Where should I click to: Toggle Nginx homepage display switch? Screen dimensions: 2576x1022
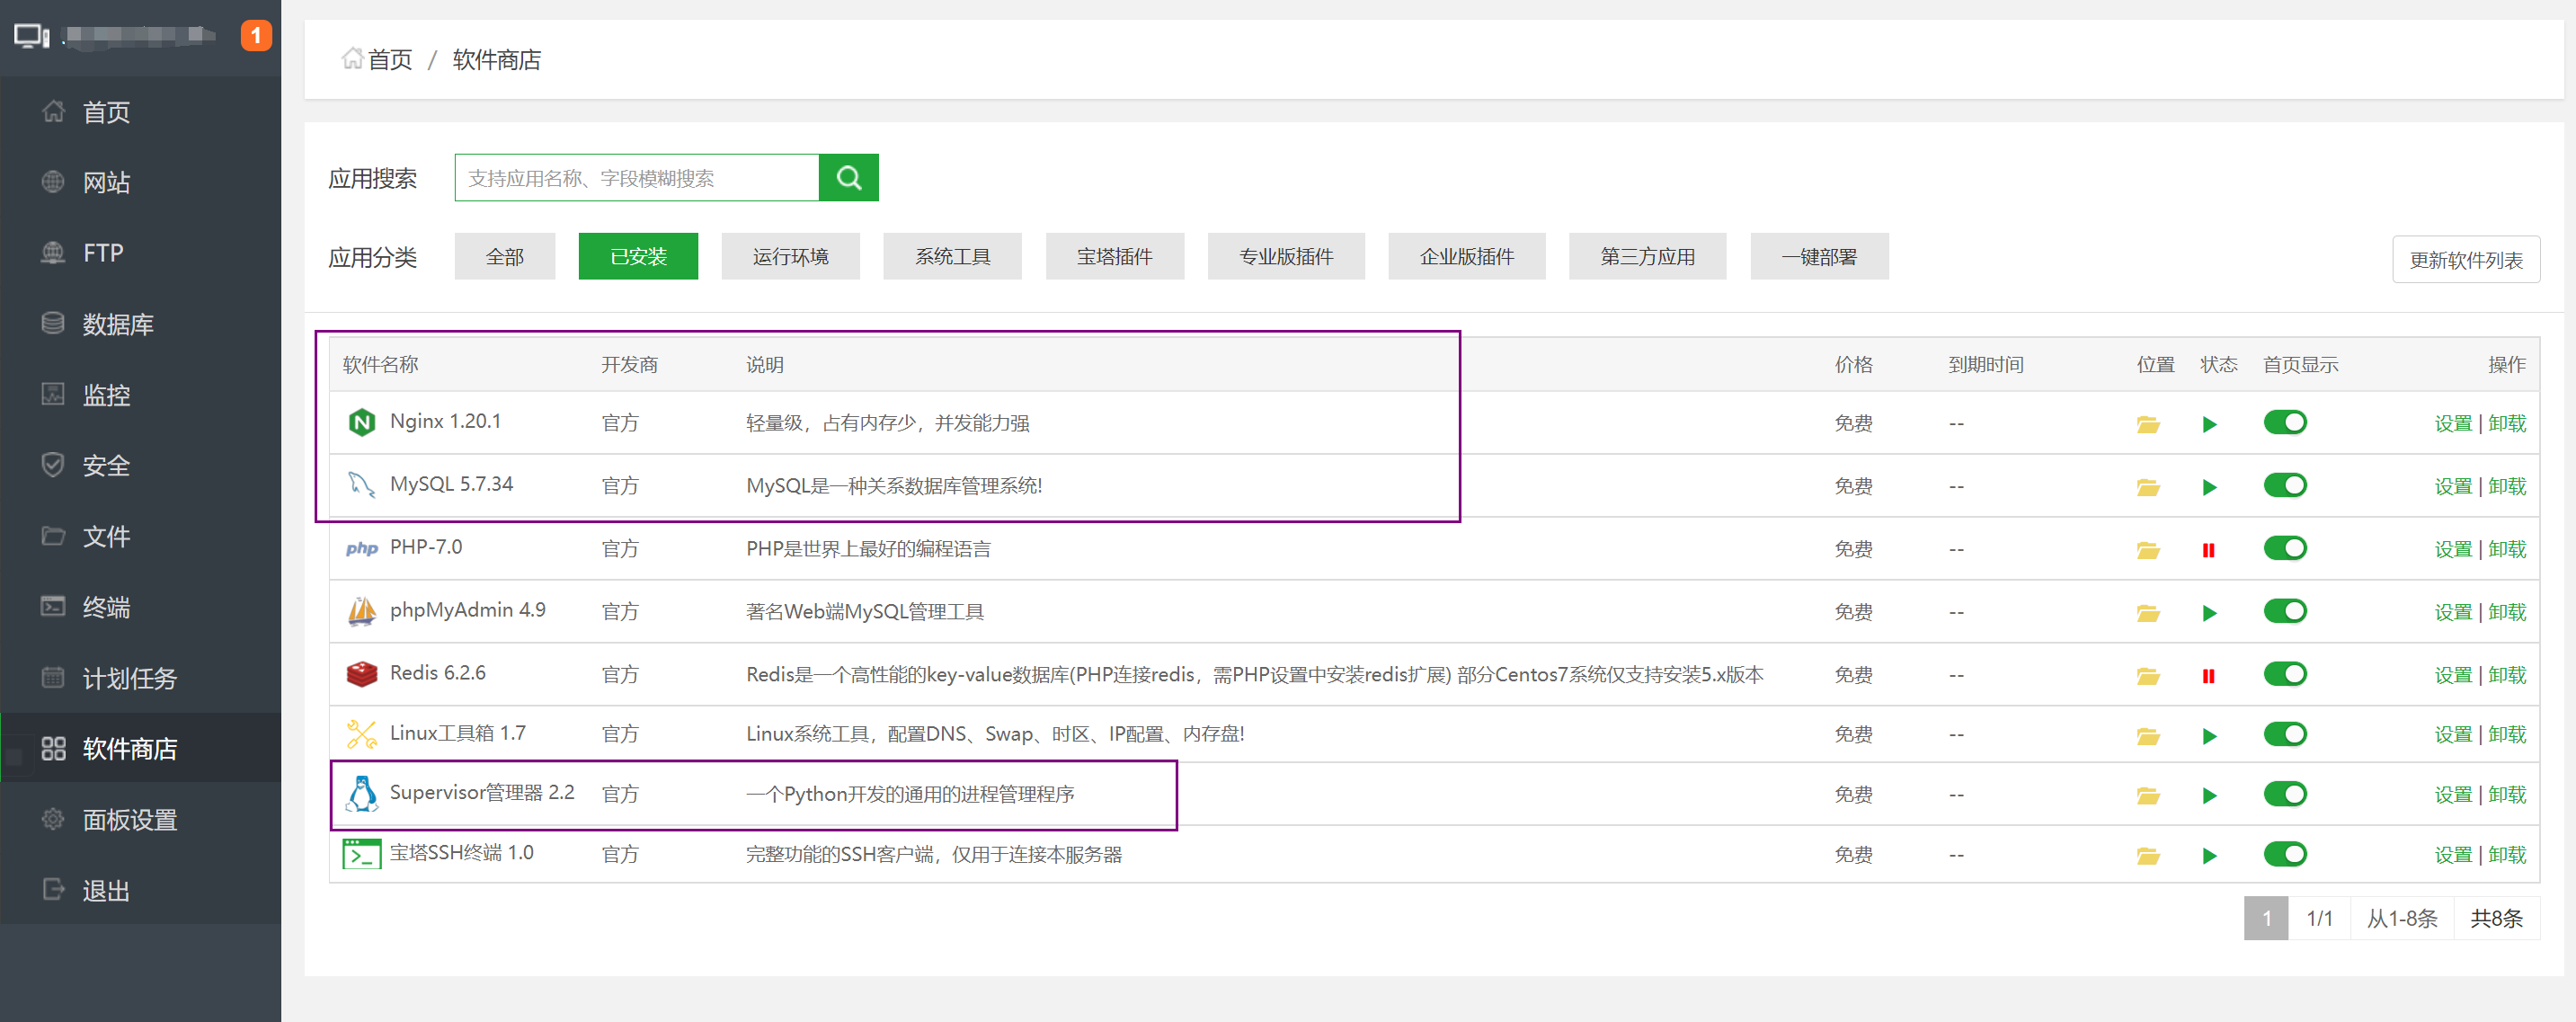[x=2284, y=423]
